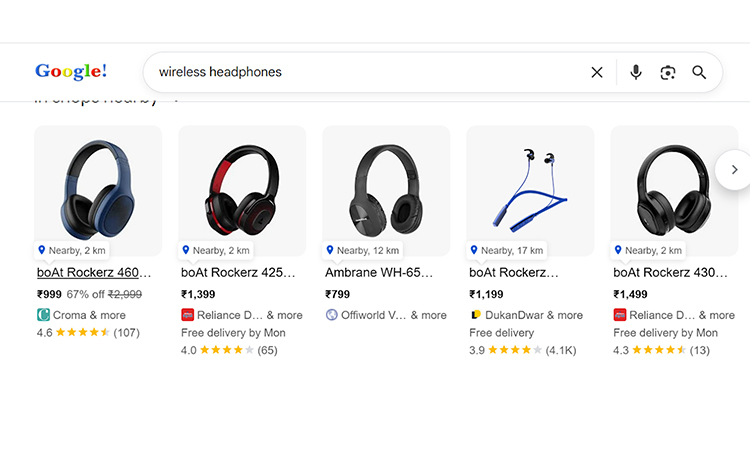Click the DukanDwar store icon
The width and height of the screenshot is (750, 450).
(476, 315)
